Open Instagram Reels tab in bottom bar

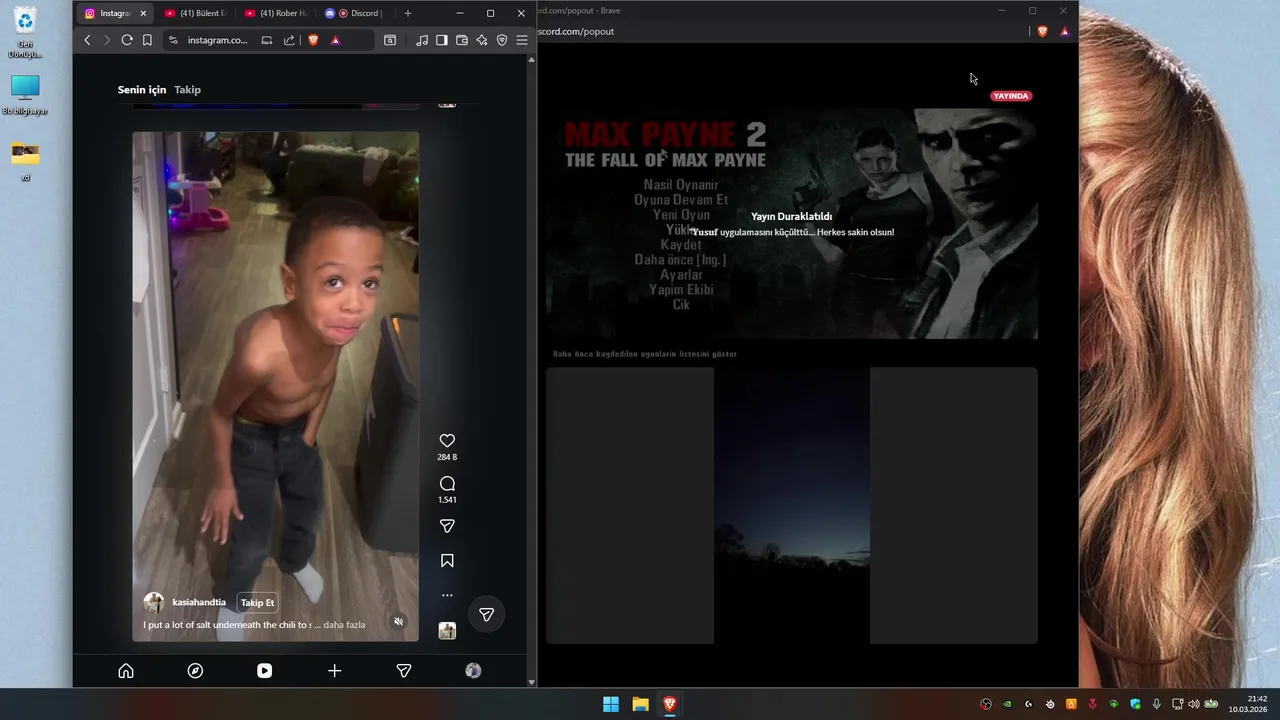264,671
